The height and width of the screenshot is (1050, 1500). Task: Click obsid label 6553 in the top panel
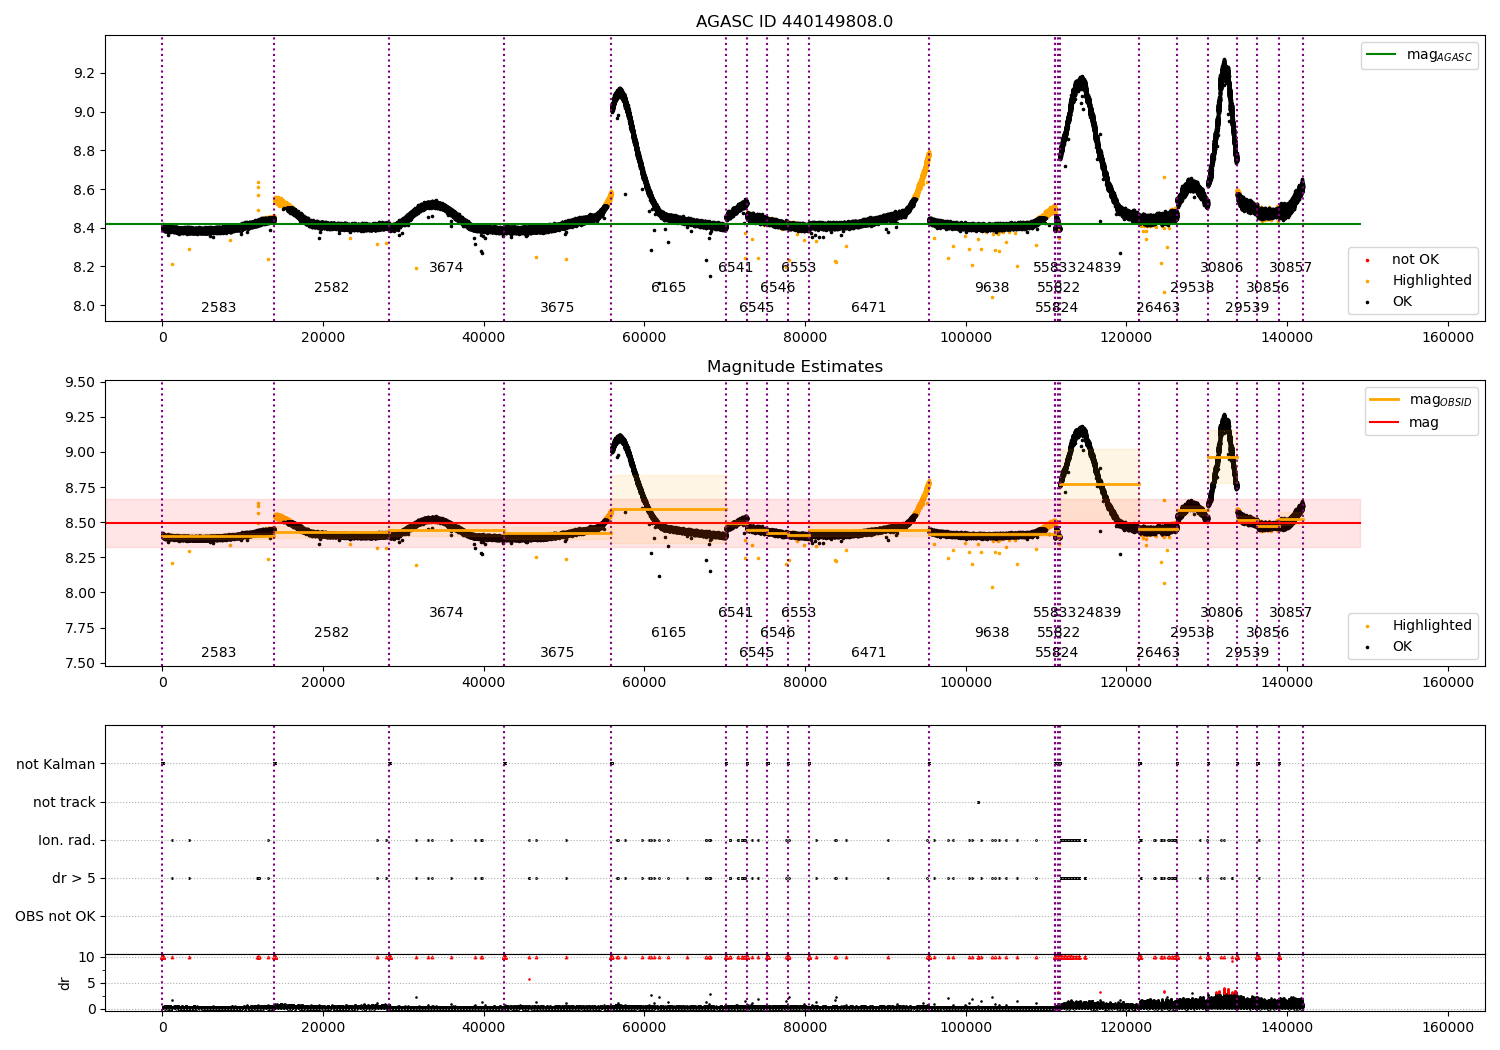799,268
